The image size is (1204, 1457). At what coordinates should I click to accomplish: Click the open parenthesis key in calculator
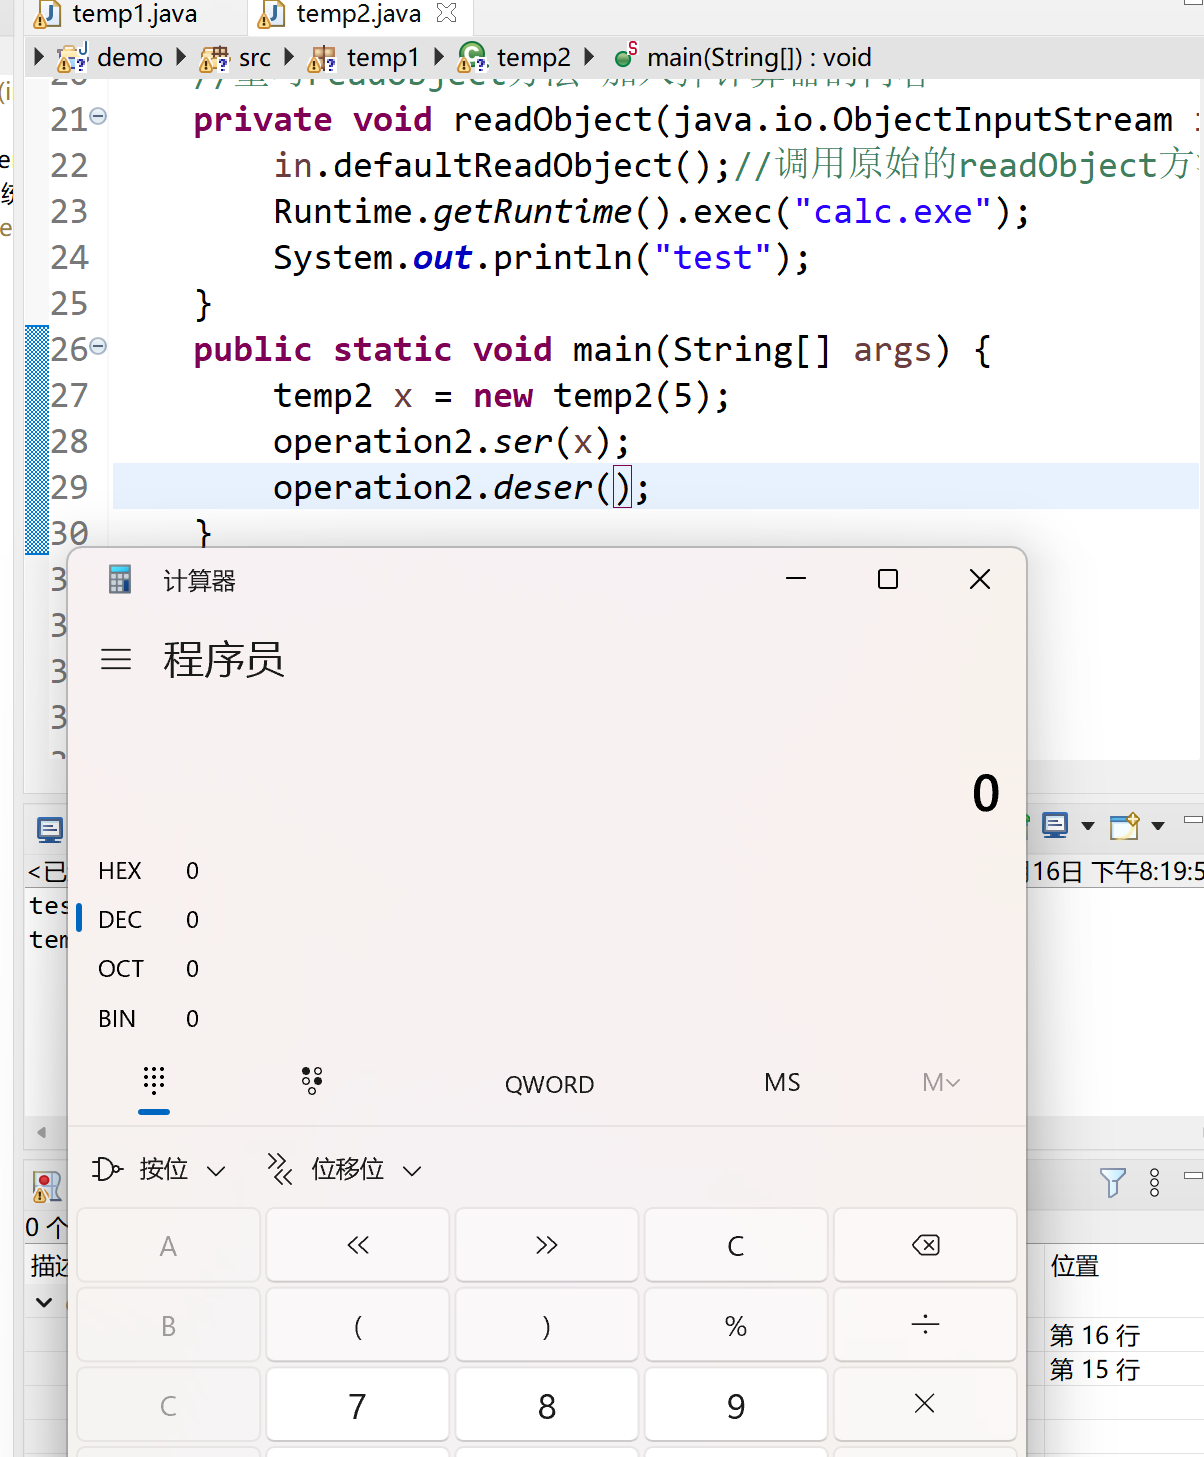pos(358,1325)
